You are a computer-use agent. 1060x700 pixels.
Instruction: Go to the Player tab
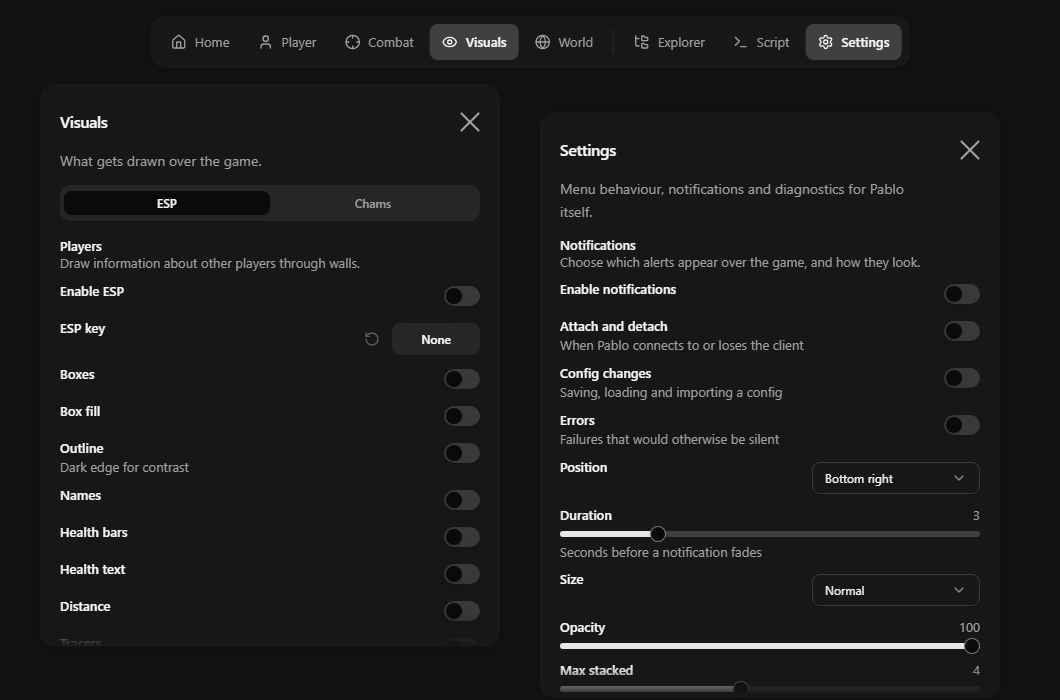pyautogui.click(x=287, y=42)
